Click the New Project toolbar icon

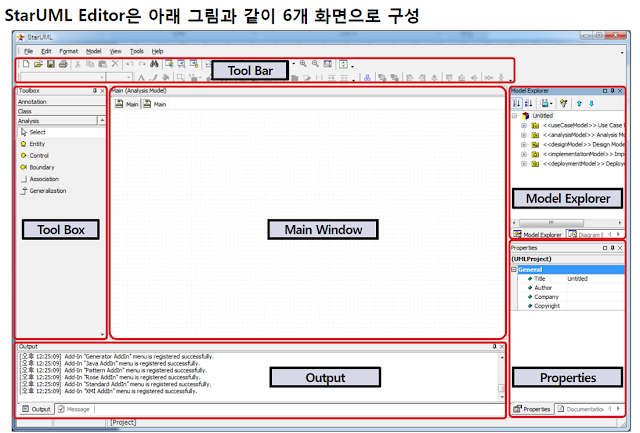[x=26, y=64]
